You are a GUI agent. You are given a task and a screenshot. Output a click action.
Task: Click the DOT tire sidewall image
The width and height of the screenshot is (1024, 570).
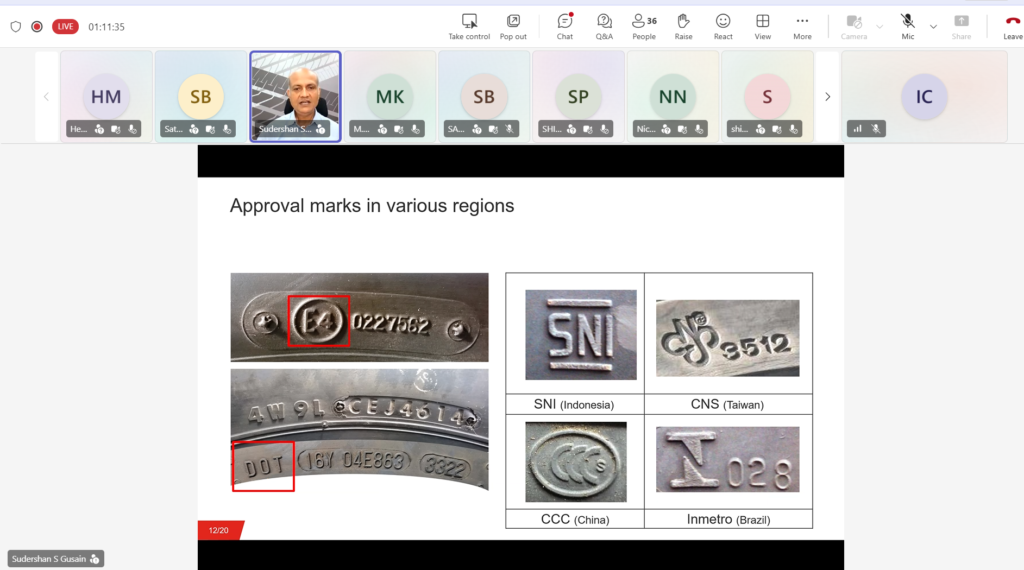click(359, 430)
